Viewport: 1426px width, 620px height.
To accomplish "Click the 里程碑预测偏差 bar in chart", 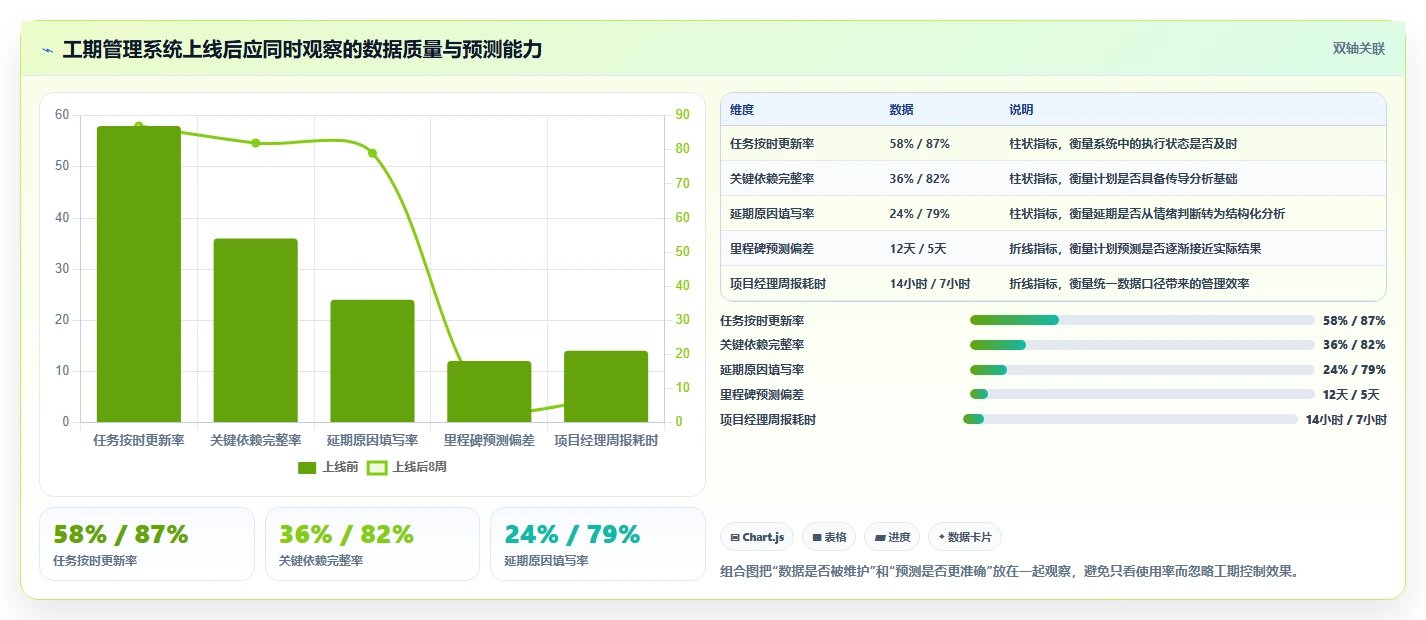I will click(x=489, y=391).
